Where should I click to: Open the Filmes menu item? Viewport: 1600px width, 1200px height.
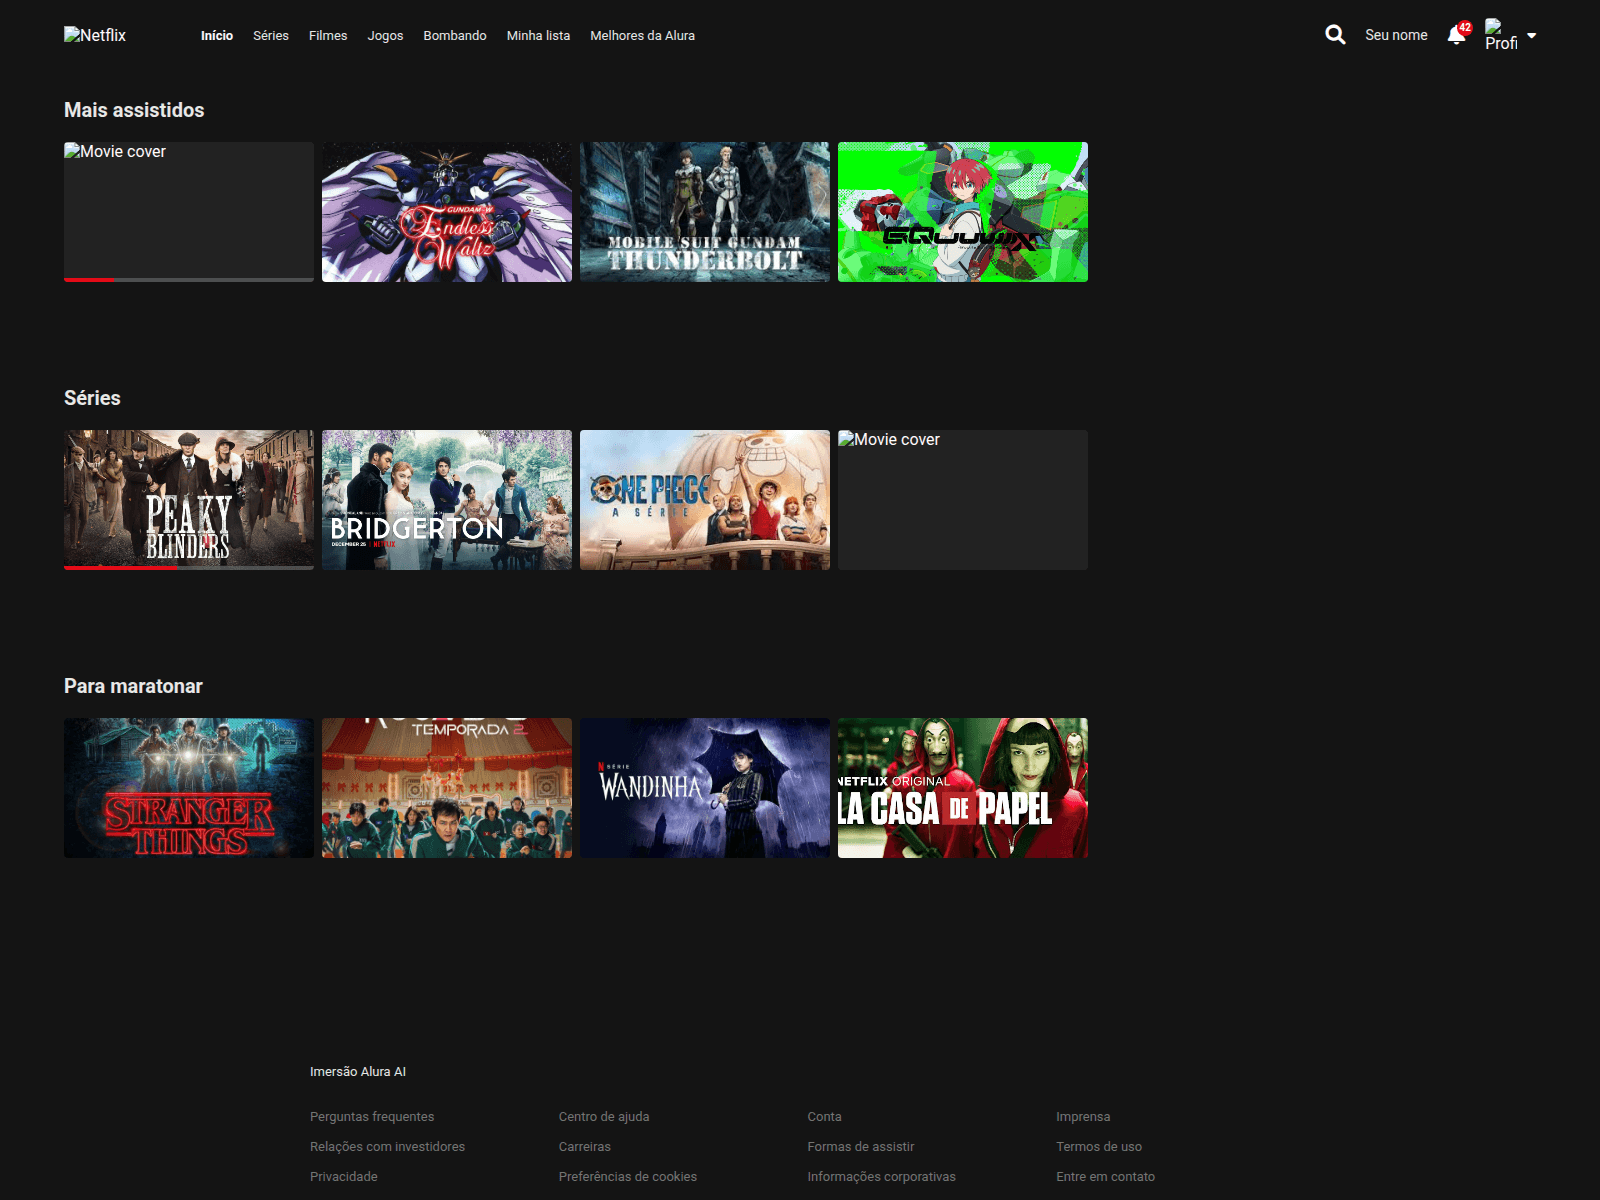click(x=328, y=36)
